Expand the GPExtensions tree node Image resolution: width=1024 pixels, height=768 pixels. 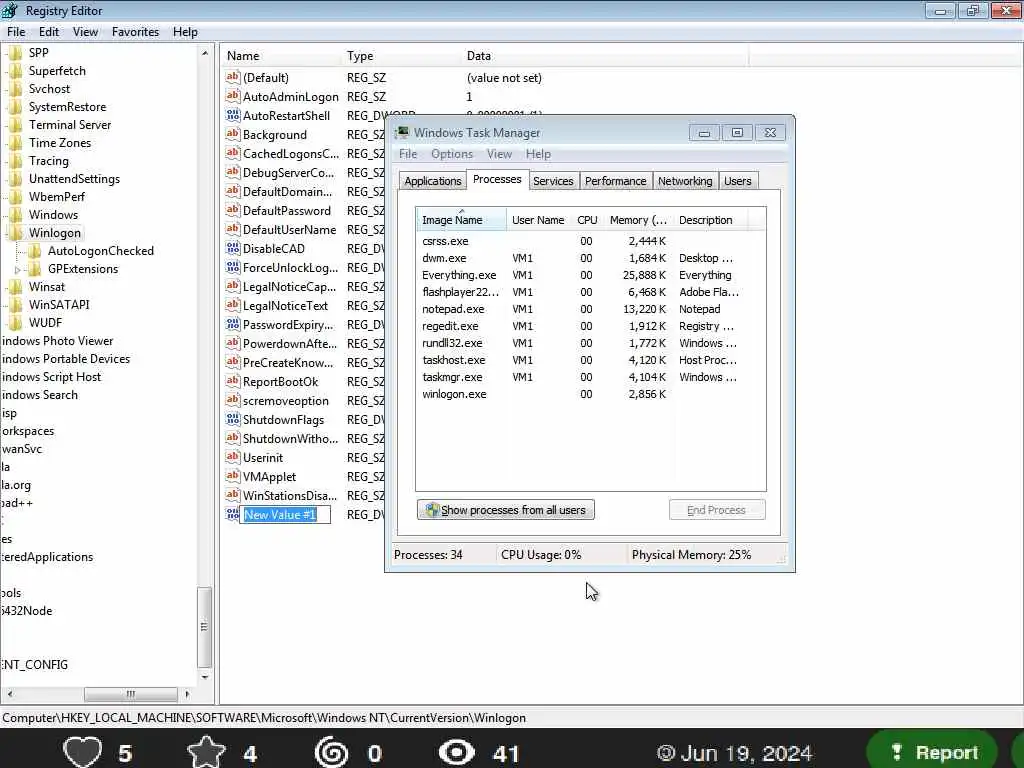[18, 269]
